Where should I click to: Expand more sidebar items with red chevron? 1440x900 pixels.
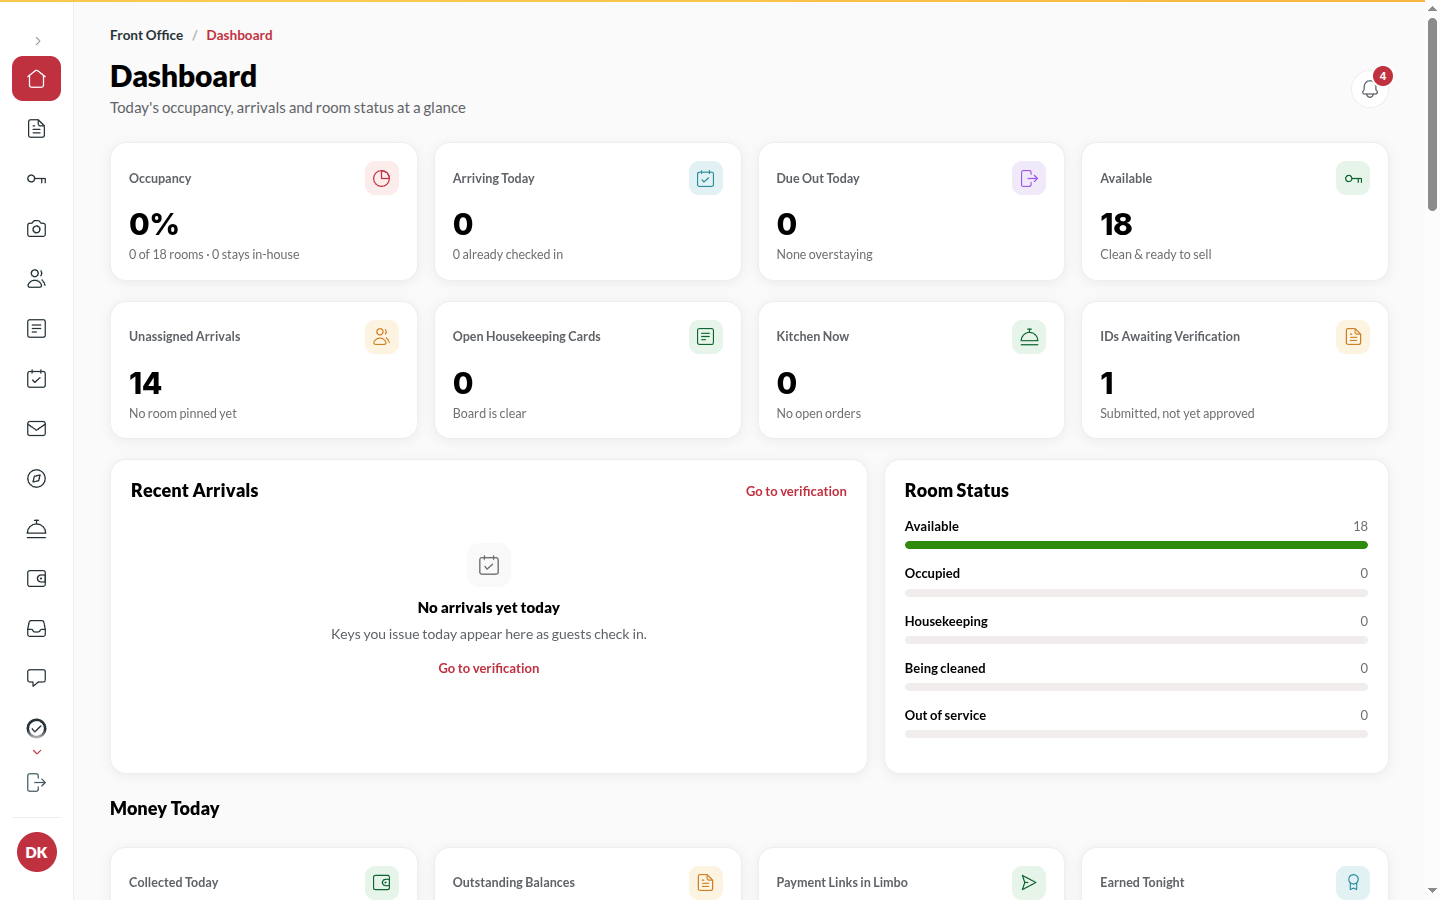[37, 752]
